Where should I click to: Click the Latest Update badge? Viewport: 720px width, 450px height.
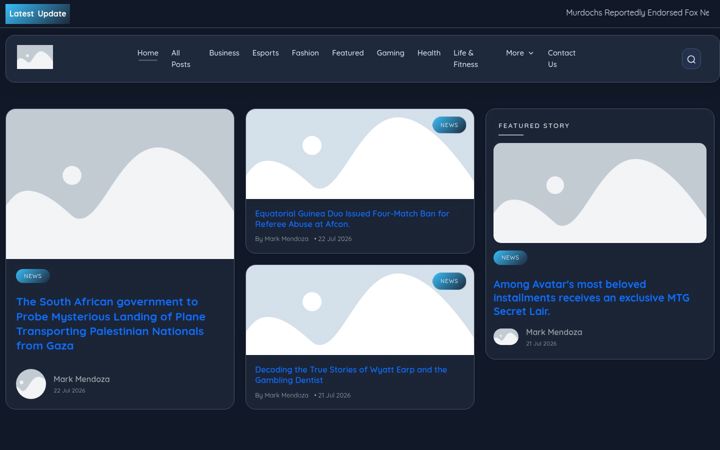[38, 14]
